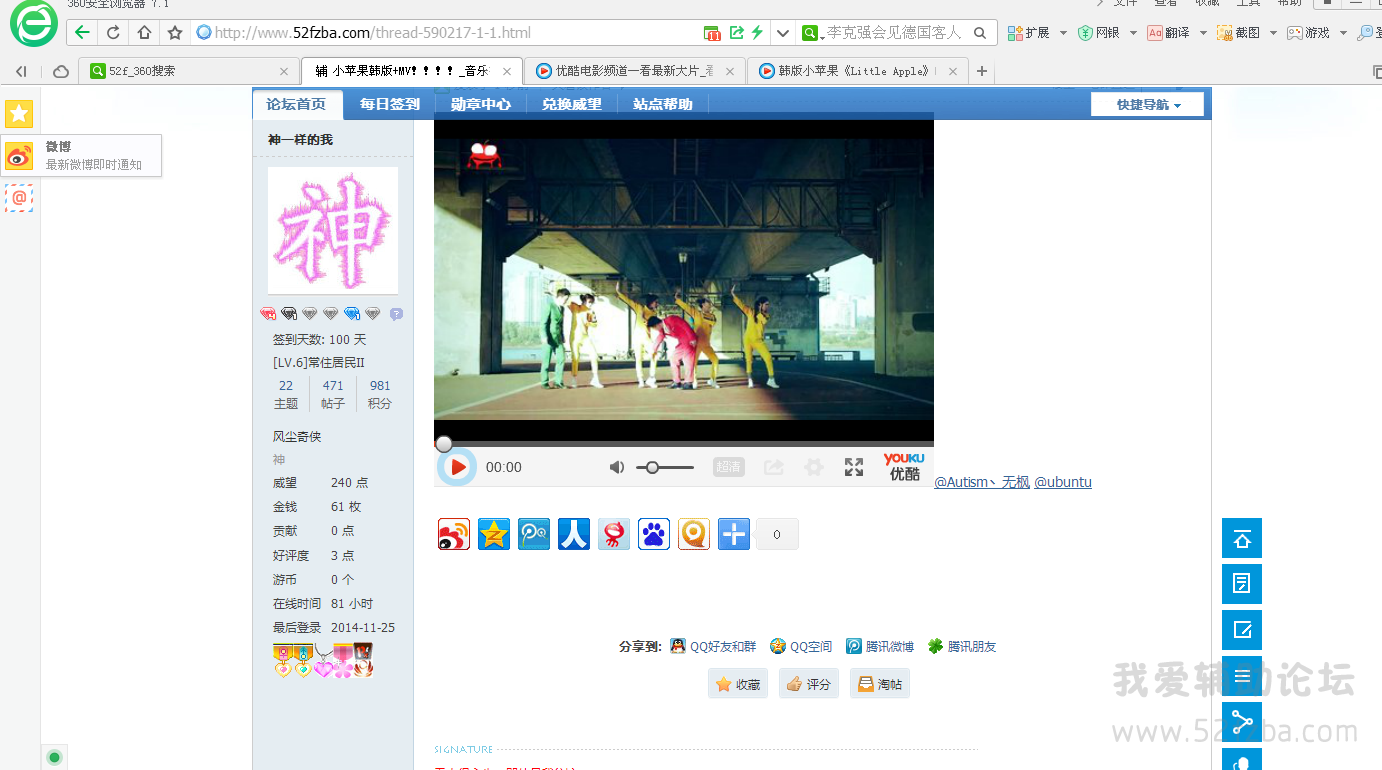
Task: Open 站点帮助 in forum navigation
Action: pyautogui.click(x=663, y=104)
